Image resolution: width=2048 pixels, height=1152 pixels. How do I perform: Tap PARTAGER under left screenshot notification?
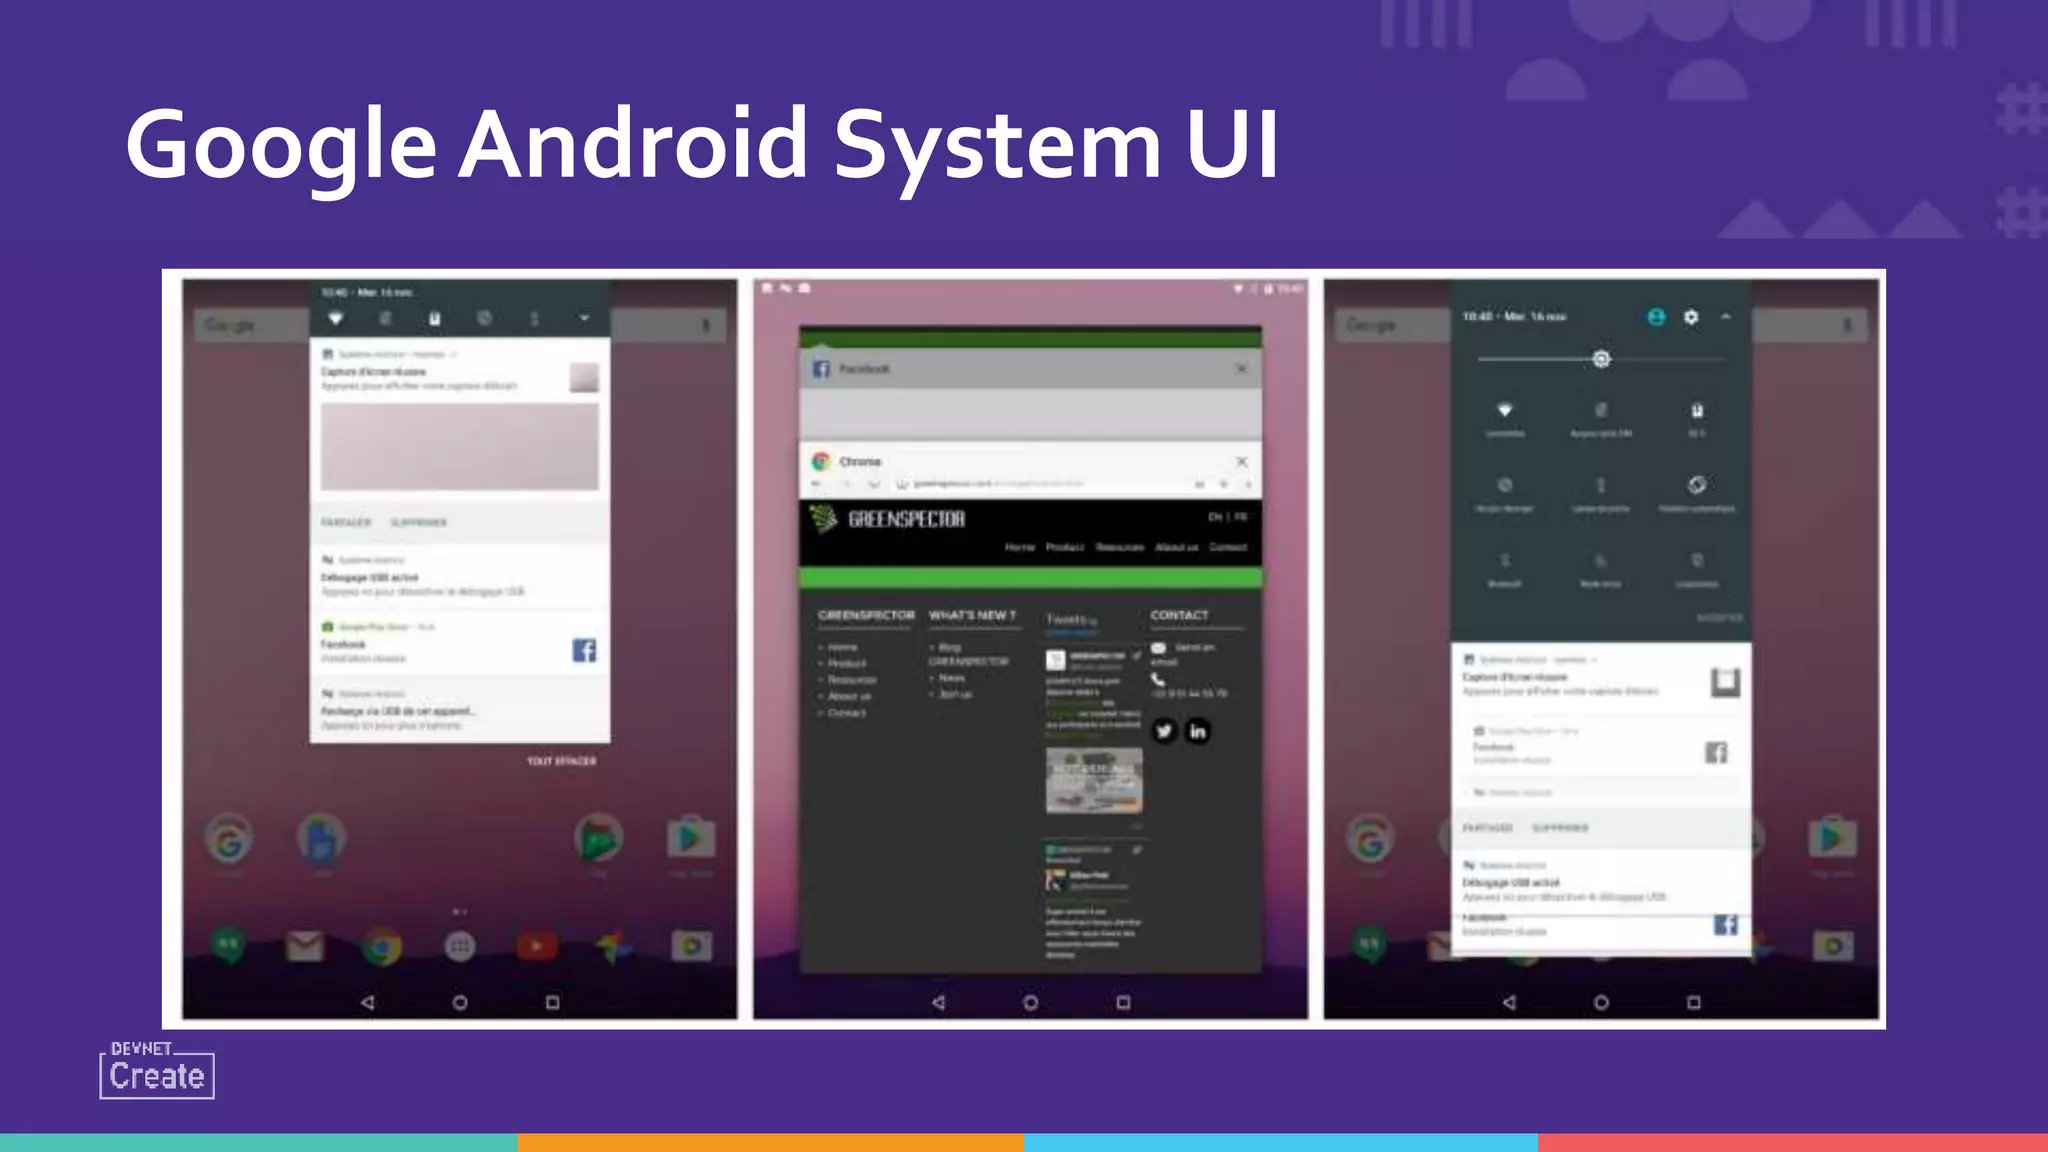click(346, 522)
